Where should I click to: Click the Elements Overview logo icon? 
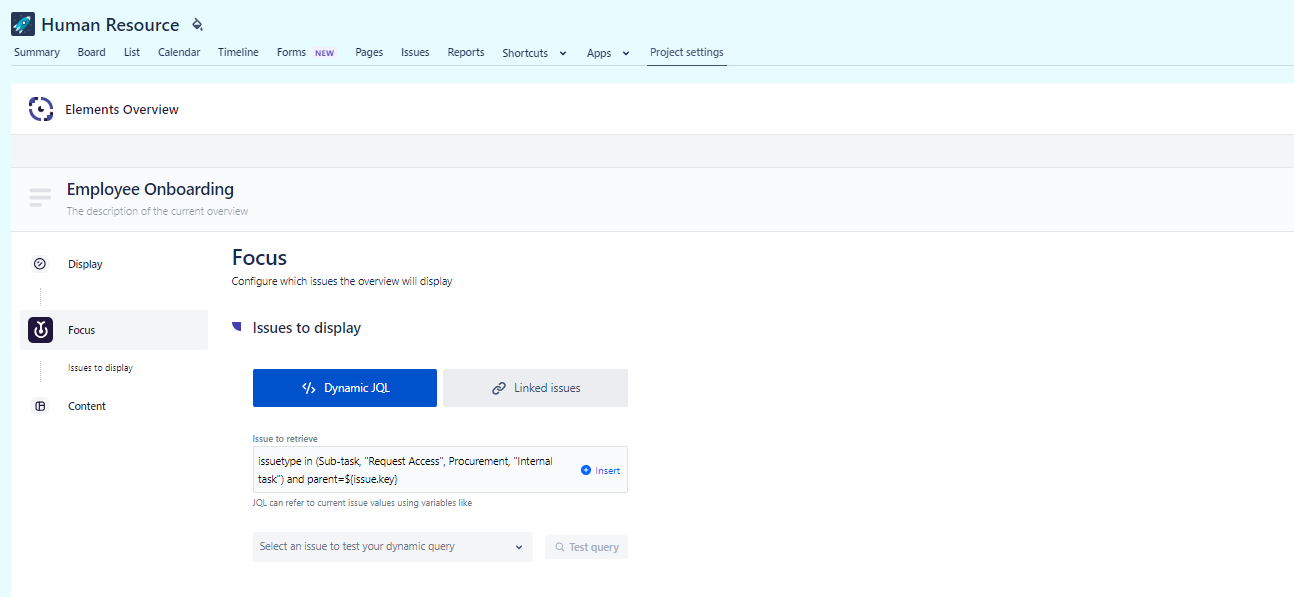point(41,109)
